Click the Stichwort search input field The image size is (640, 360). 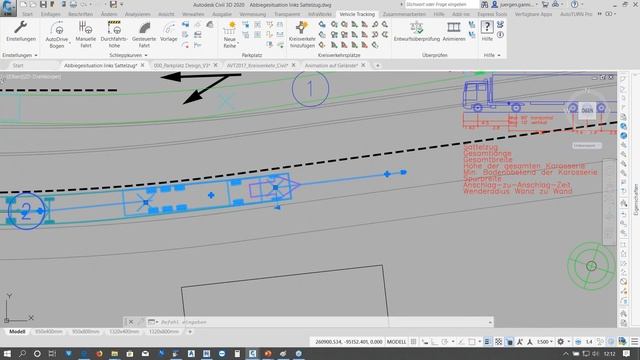point(442,4)
